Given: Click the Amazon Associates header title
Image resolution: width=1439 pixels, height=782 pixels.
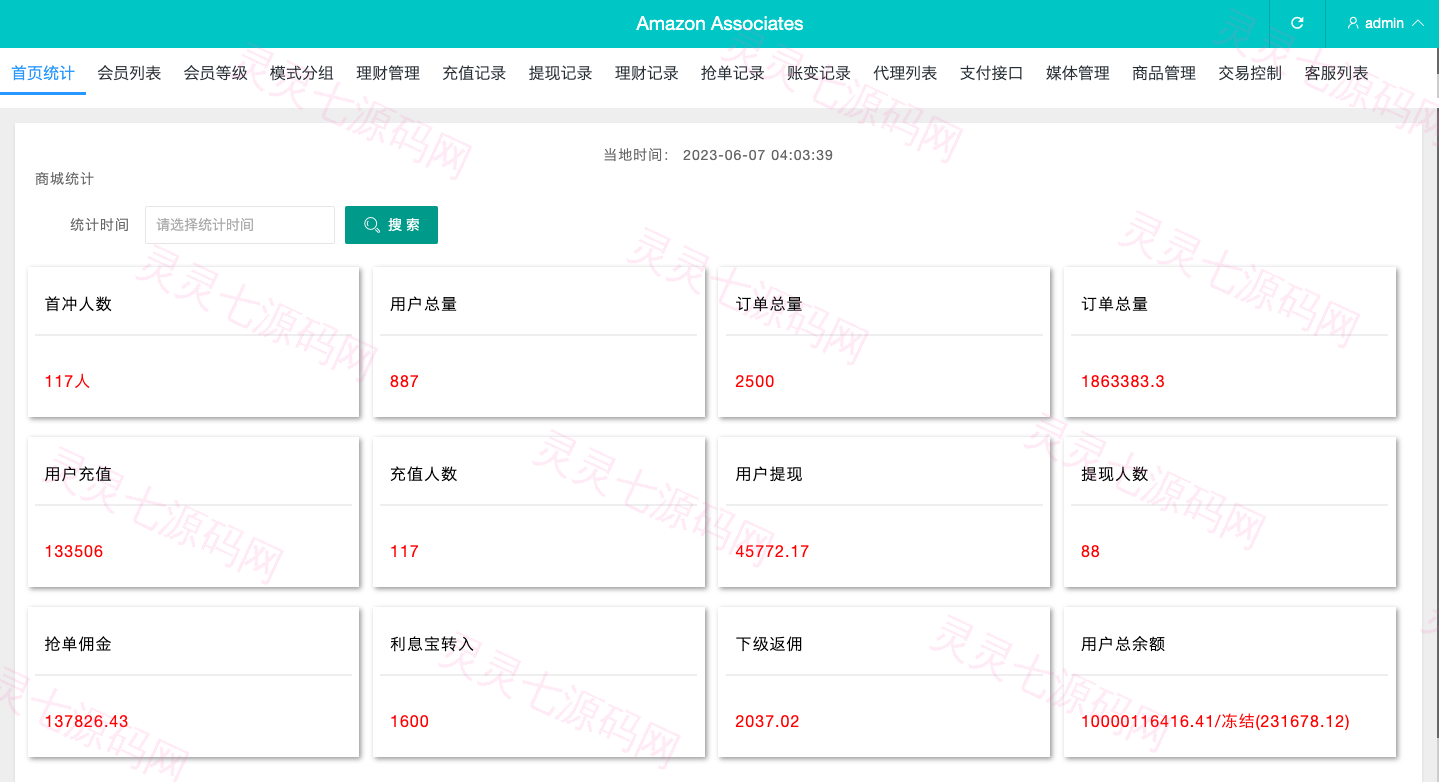Looking at the screenshot, I should (720, 24).
